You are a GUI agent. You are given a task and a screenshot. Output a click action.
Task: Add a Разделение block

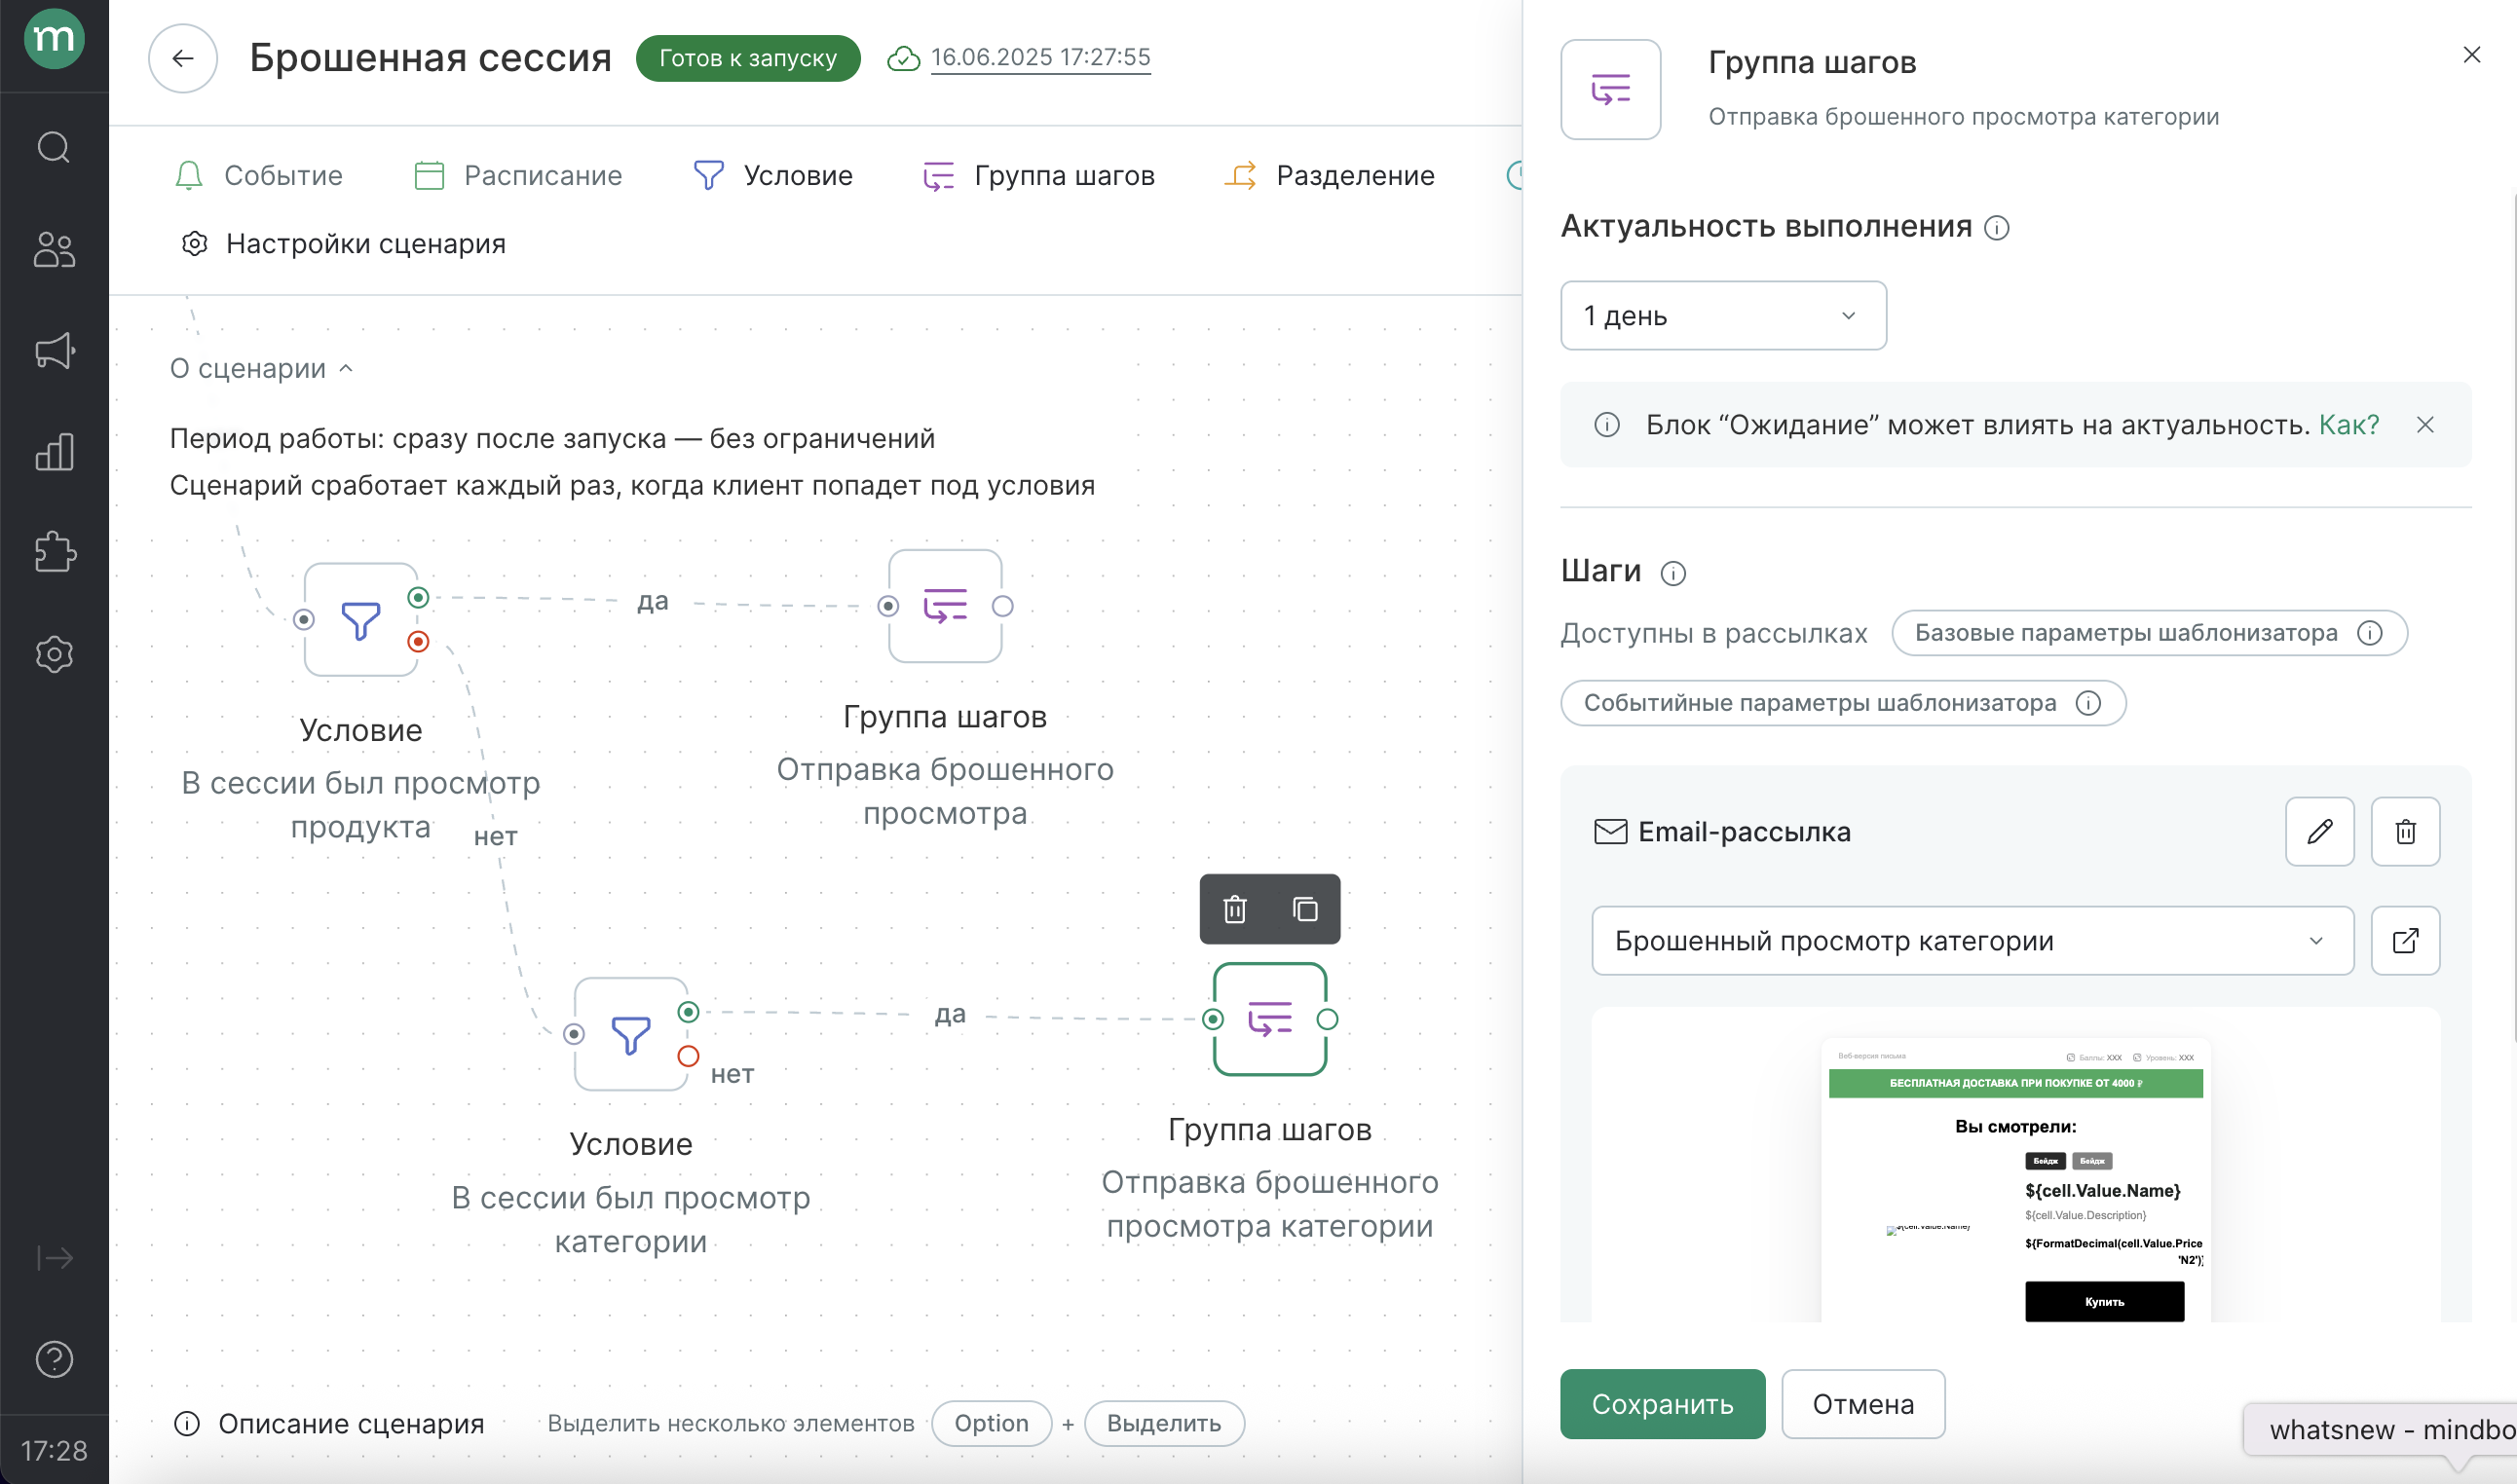(x=1330, y=176)
